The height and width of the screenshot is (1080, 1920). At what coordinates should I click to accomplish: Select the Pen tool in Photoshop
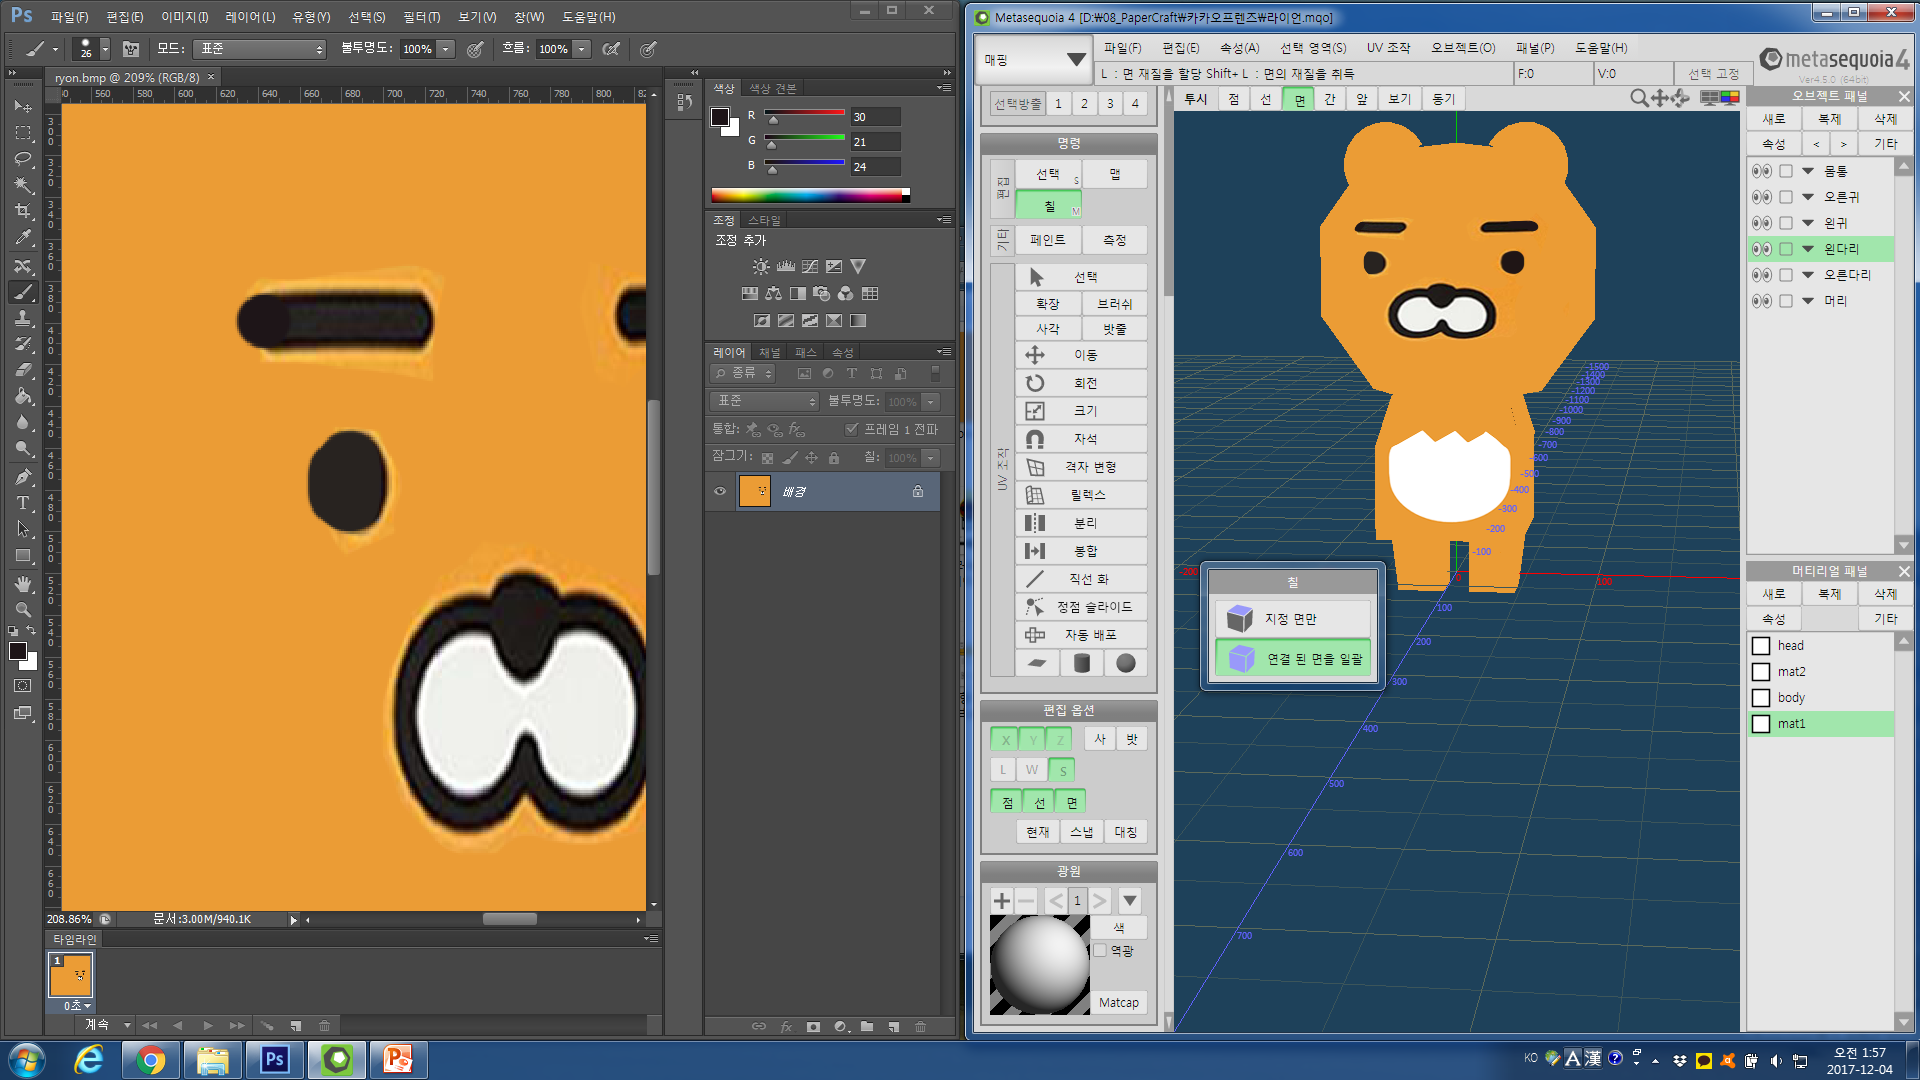pos(23,477)
